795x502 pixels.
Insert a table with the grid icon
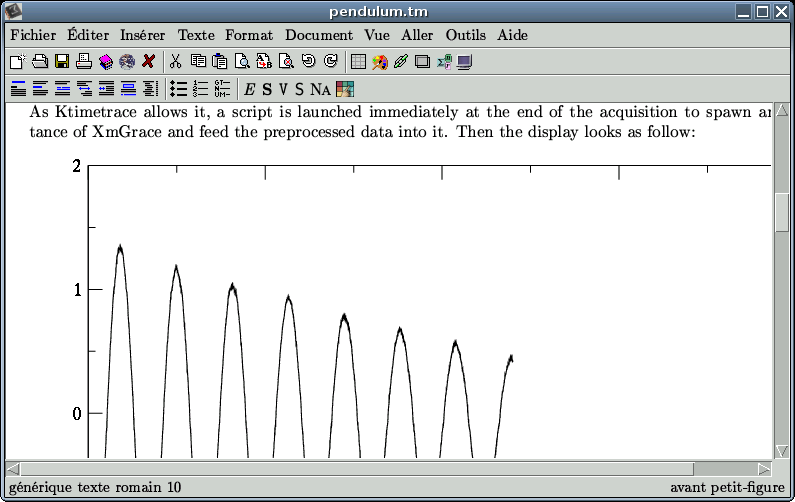point(358,62)
